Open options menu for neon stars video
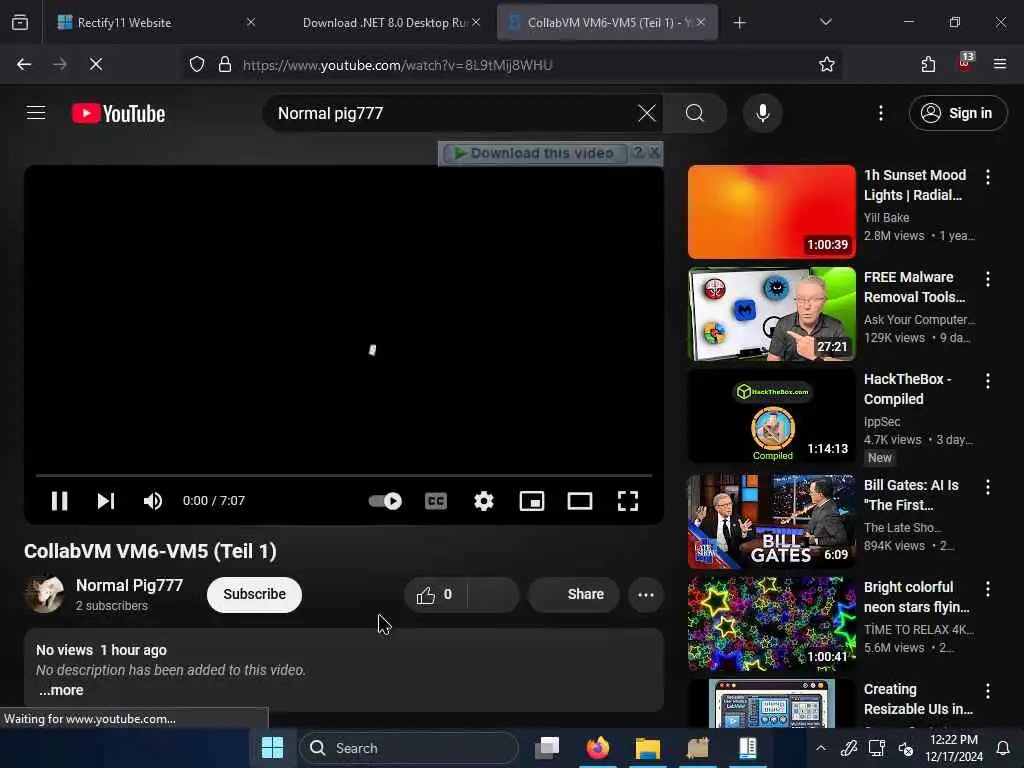Viewport: 1024px width, 768px height. tap(987, 588)
